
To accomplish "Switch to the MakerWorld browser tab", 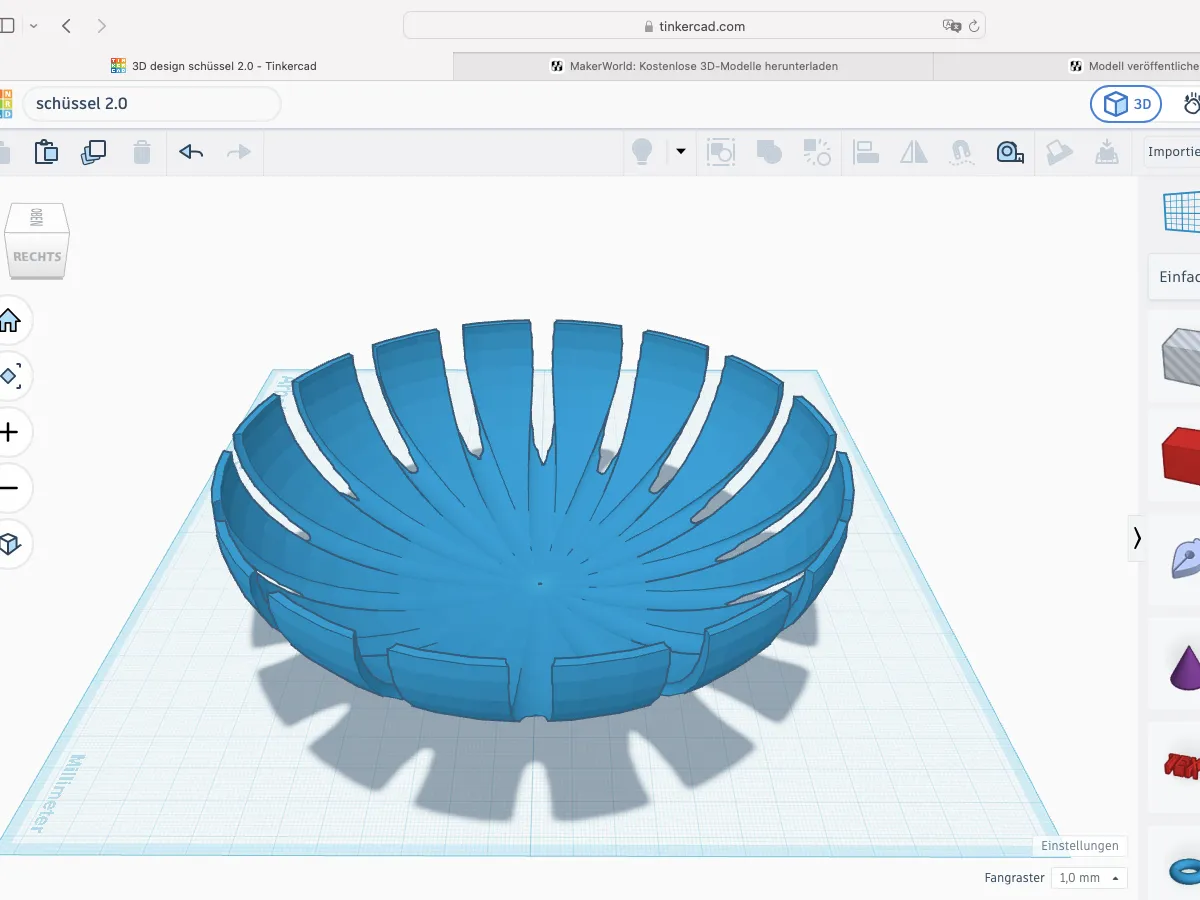I will (693, 66).
